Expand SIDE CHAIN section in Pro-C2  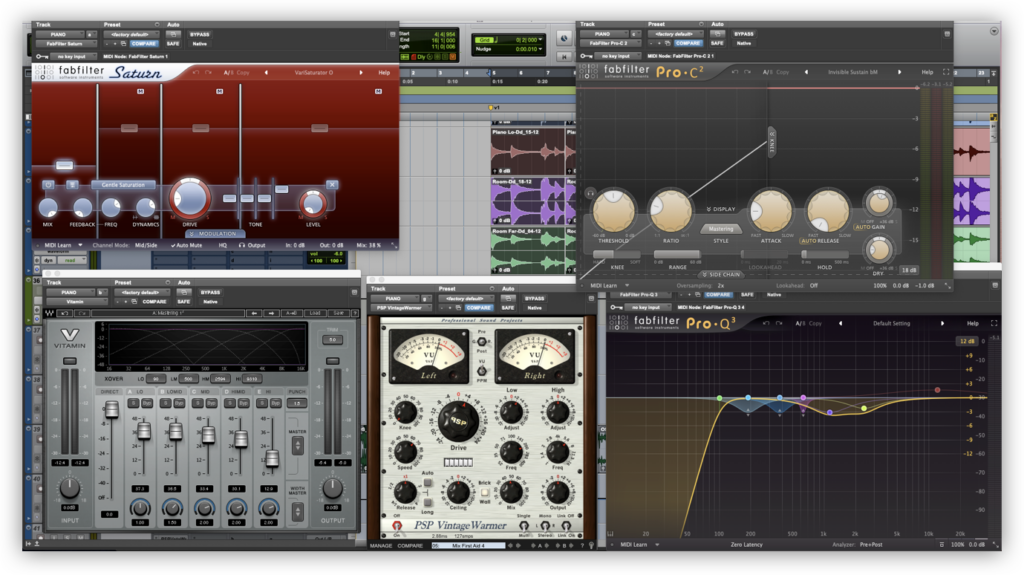point(721,274)
